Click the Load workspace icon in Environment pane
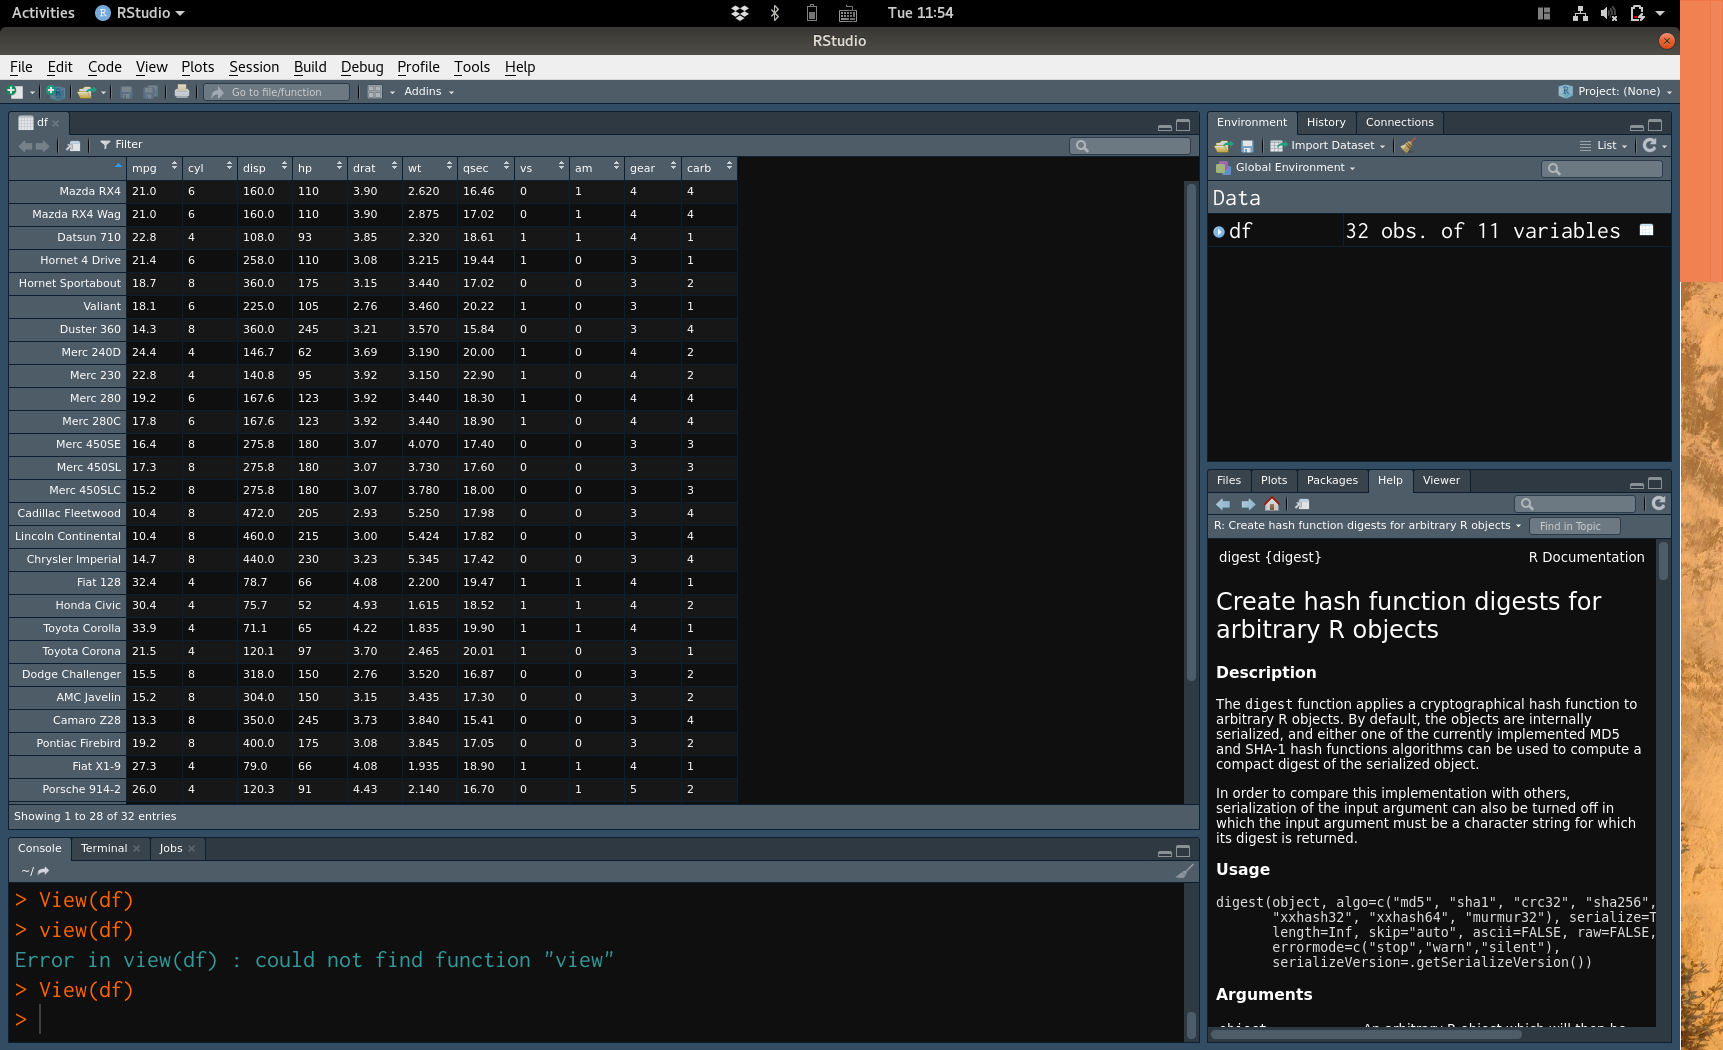 (x=1222, y=146)
